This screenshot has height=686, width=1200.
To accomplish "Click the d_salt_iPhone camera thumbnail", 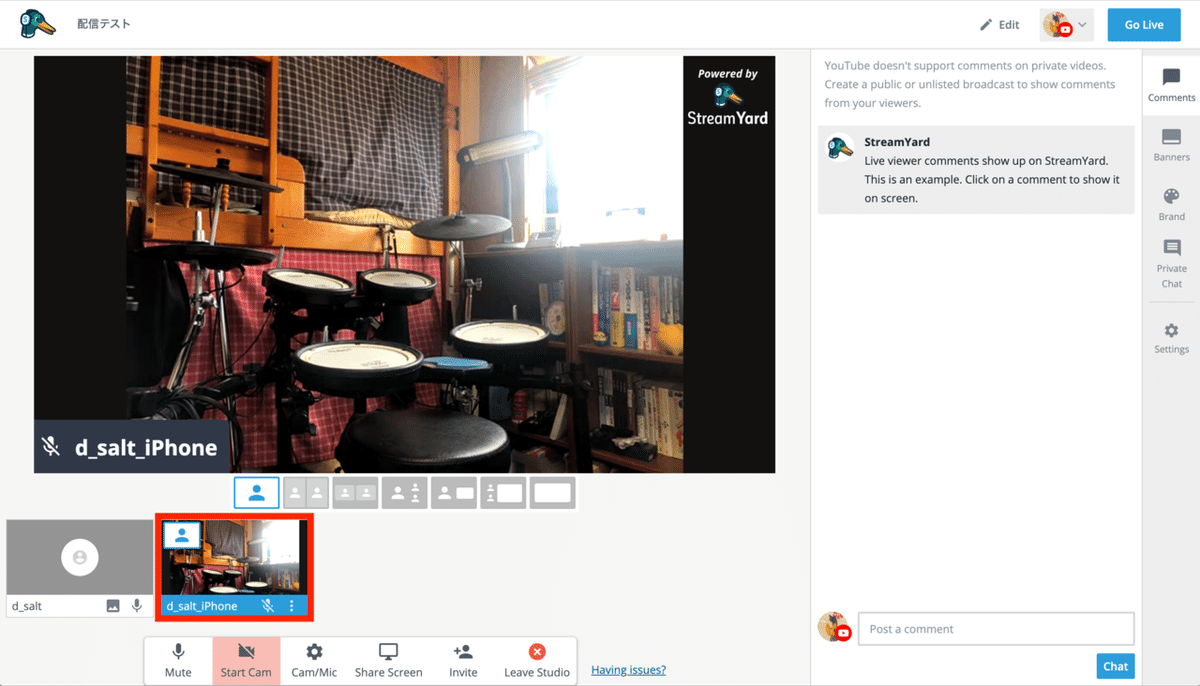I will tap(235, 567).
